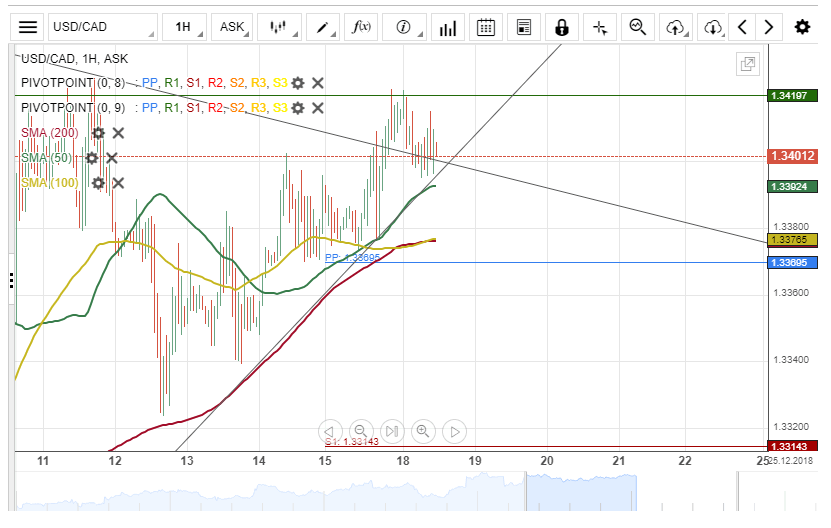Viewport: 831px width, 528px height.
Task: Open the f(x) indicators menu
Action: [x=360, y=27]
